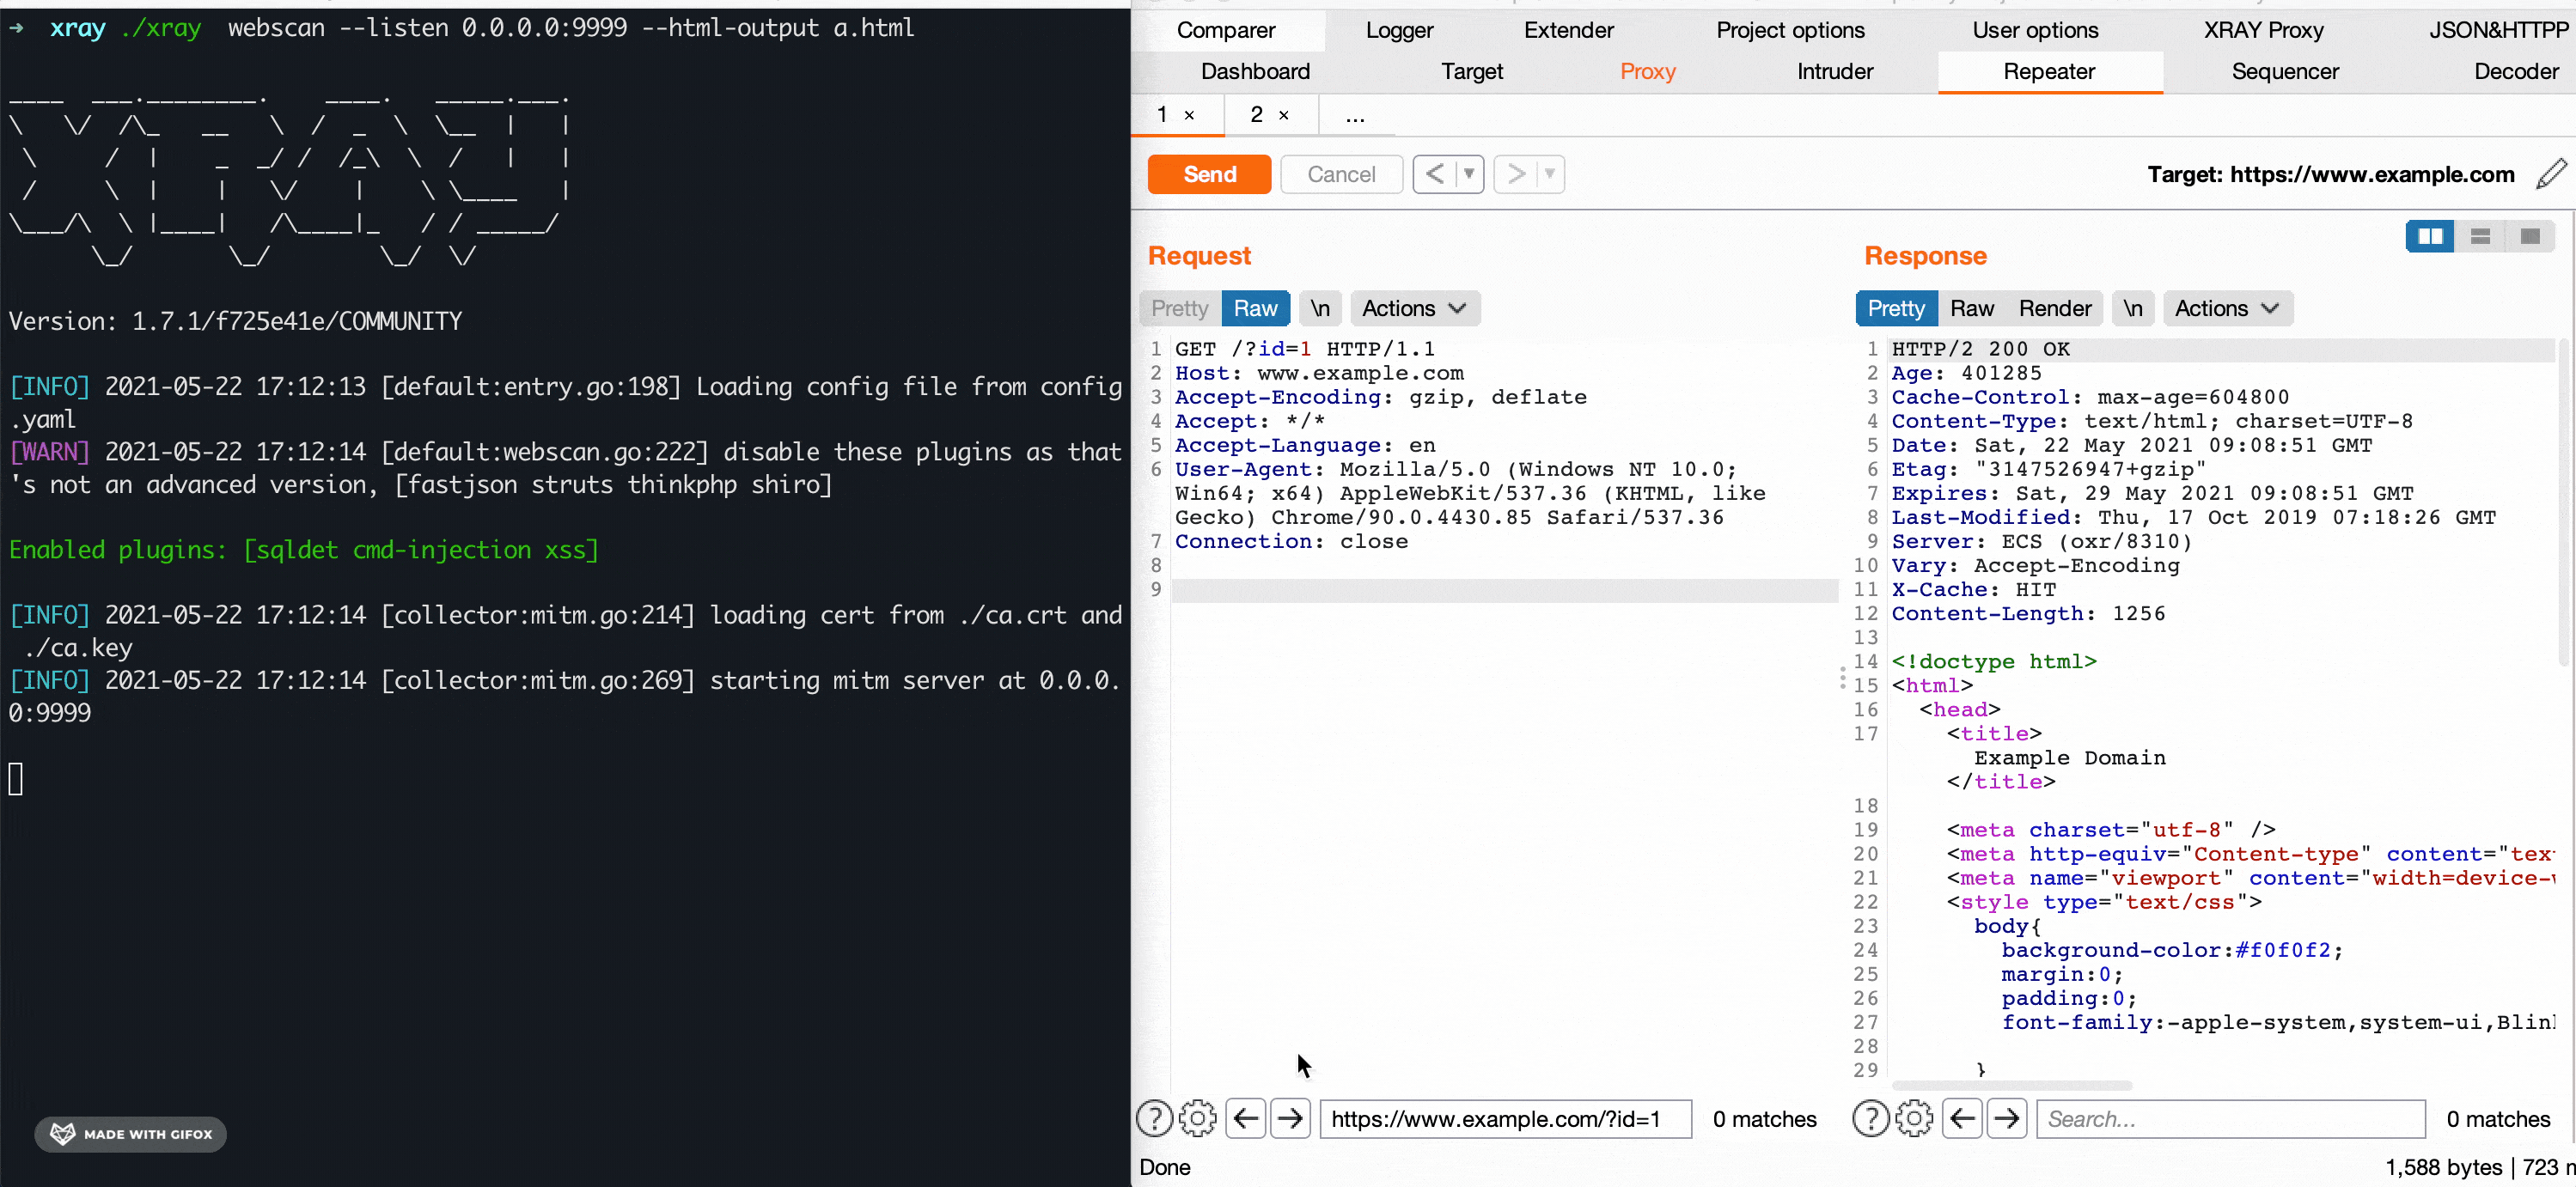Click the Intruder panel icon
The width and height of the screenshot is (2576, 1187).
1835,70
